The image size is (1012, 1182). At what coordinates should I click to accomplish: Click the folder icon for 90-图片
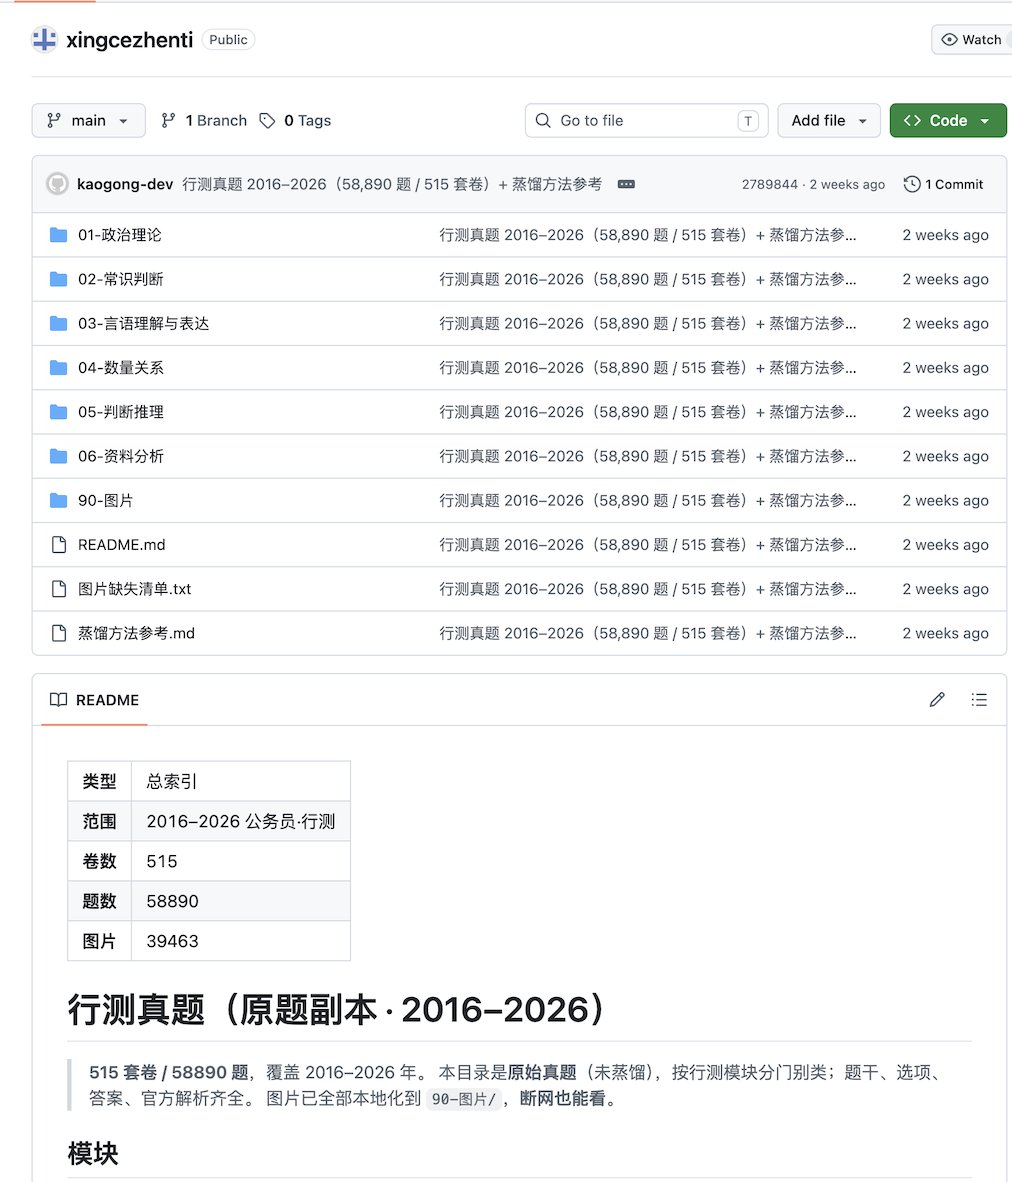pos(58,501)
